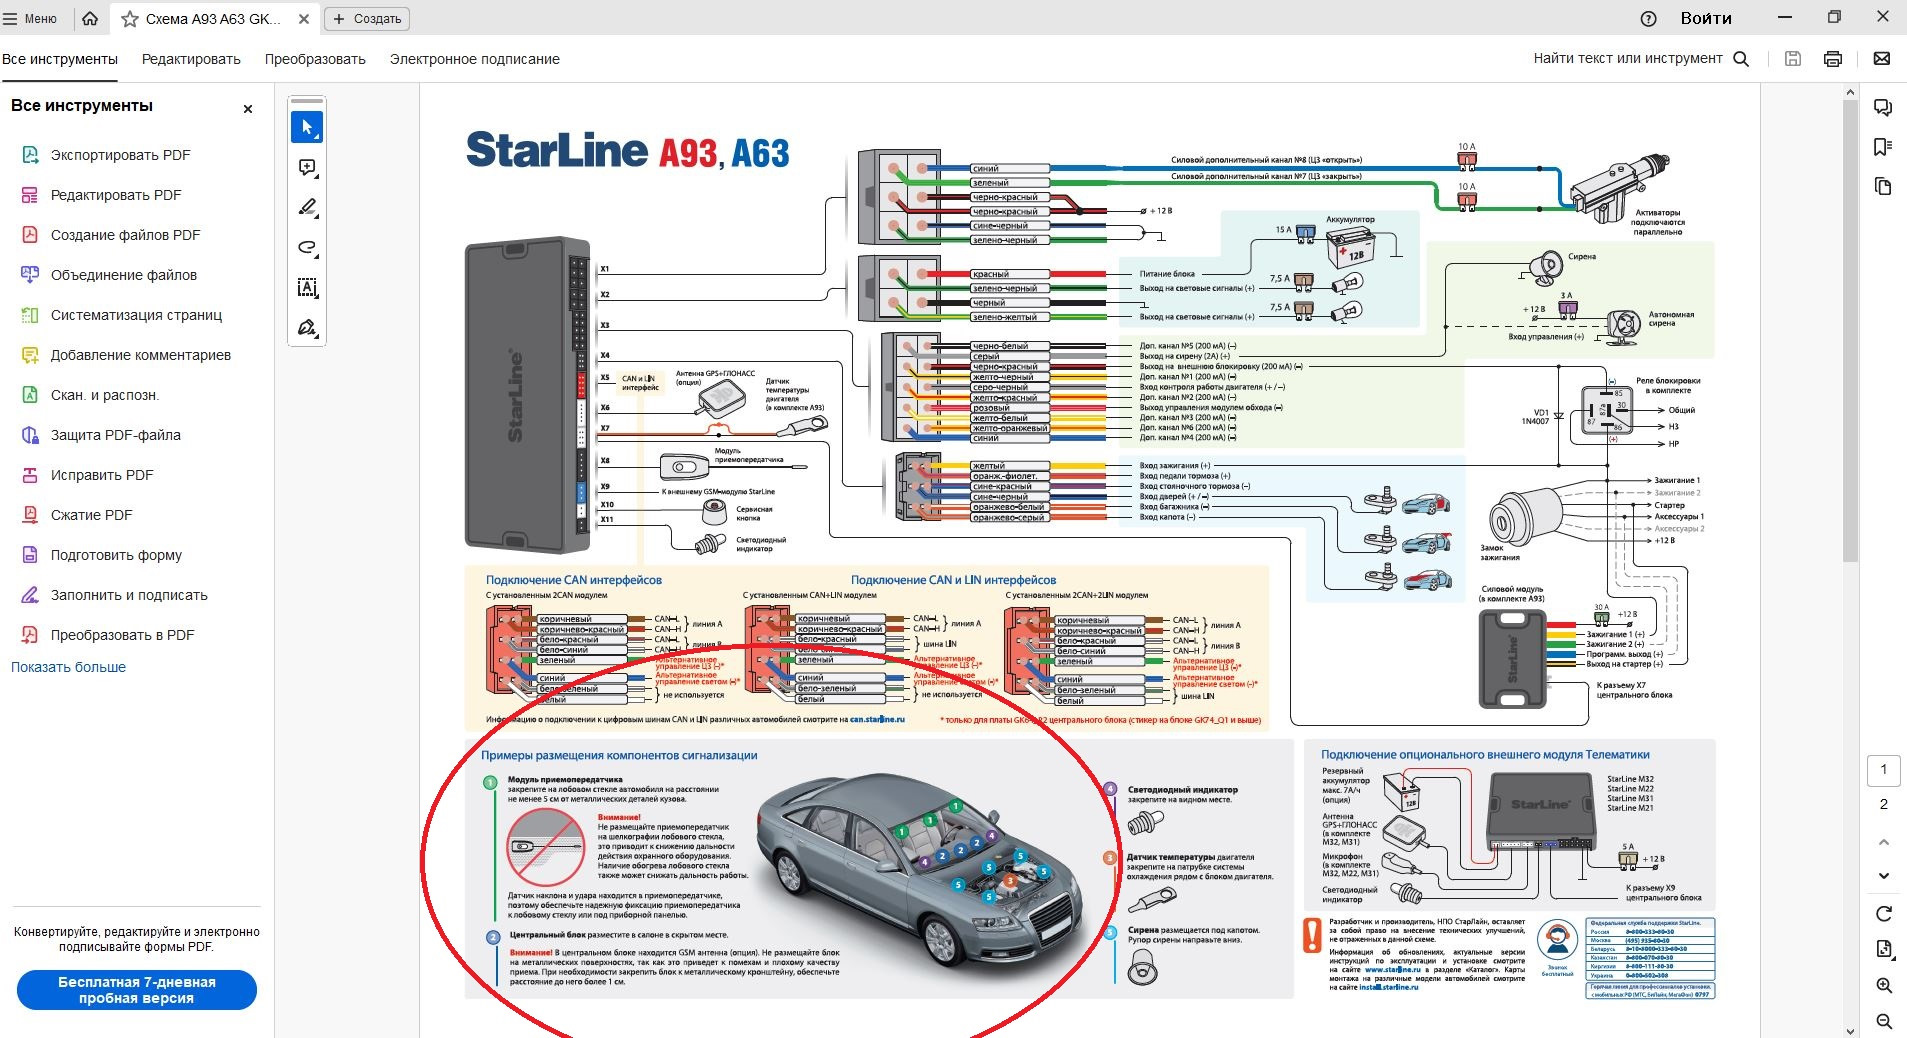The image size is (1907, 1038).
Task: Go to next page down chevron
Action: tap(1884, 876)
